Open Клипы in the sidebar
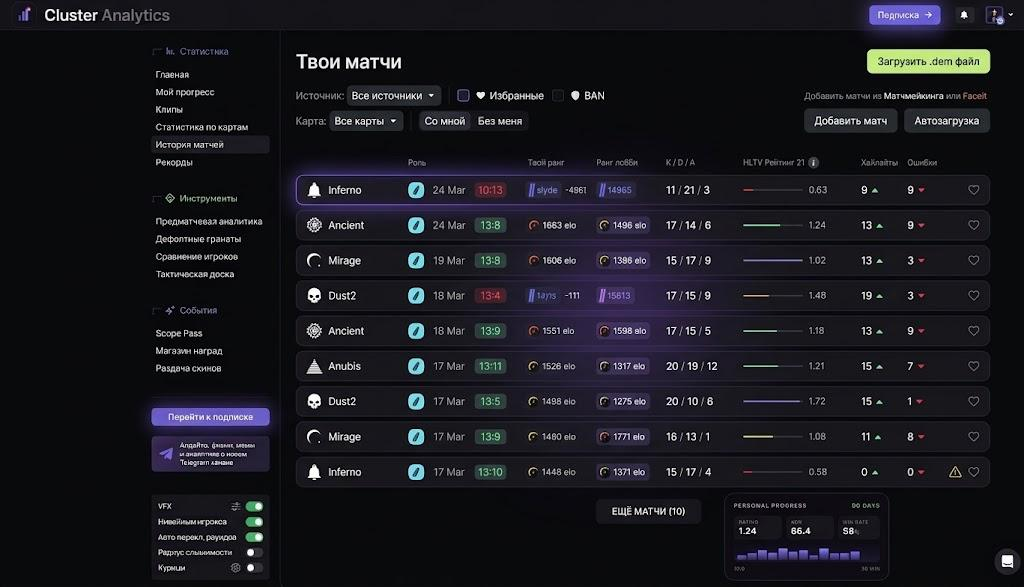The image size is (1024, 587). 169,110
